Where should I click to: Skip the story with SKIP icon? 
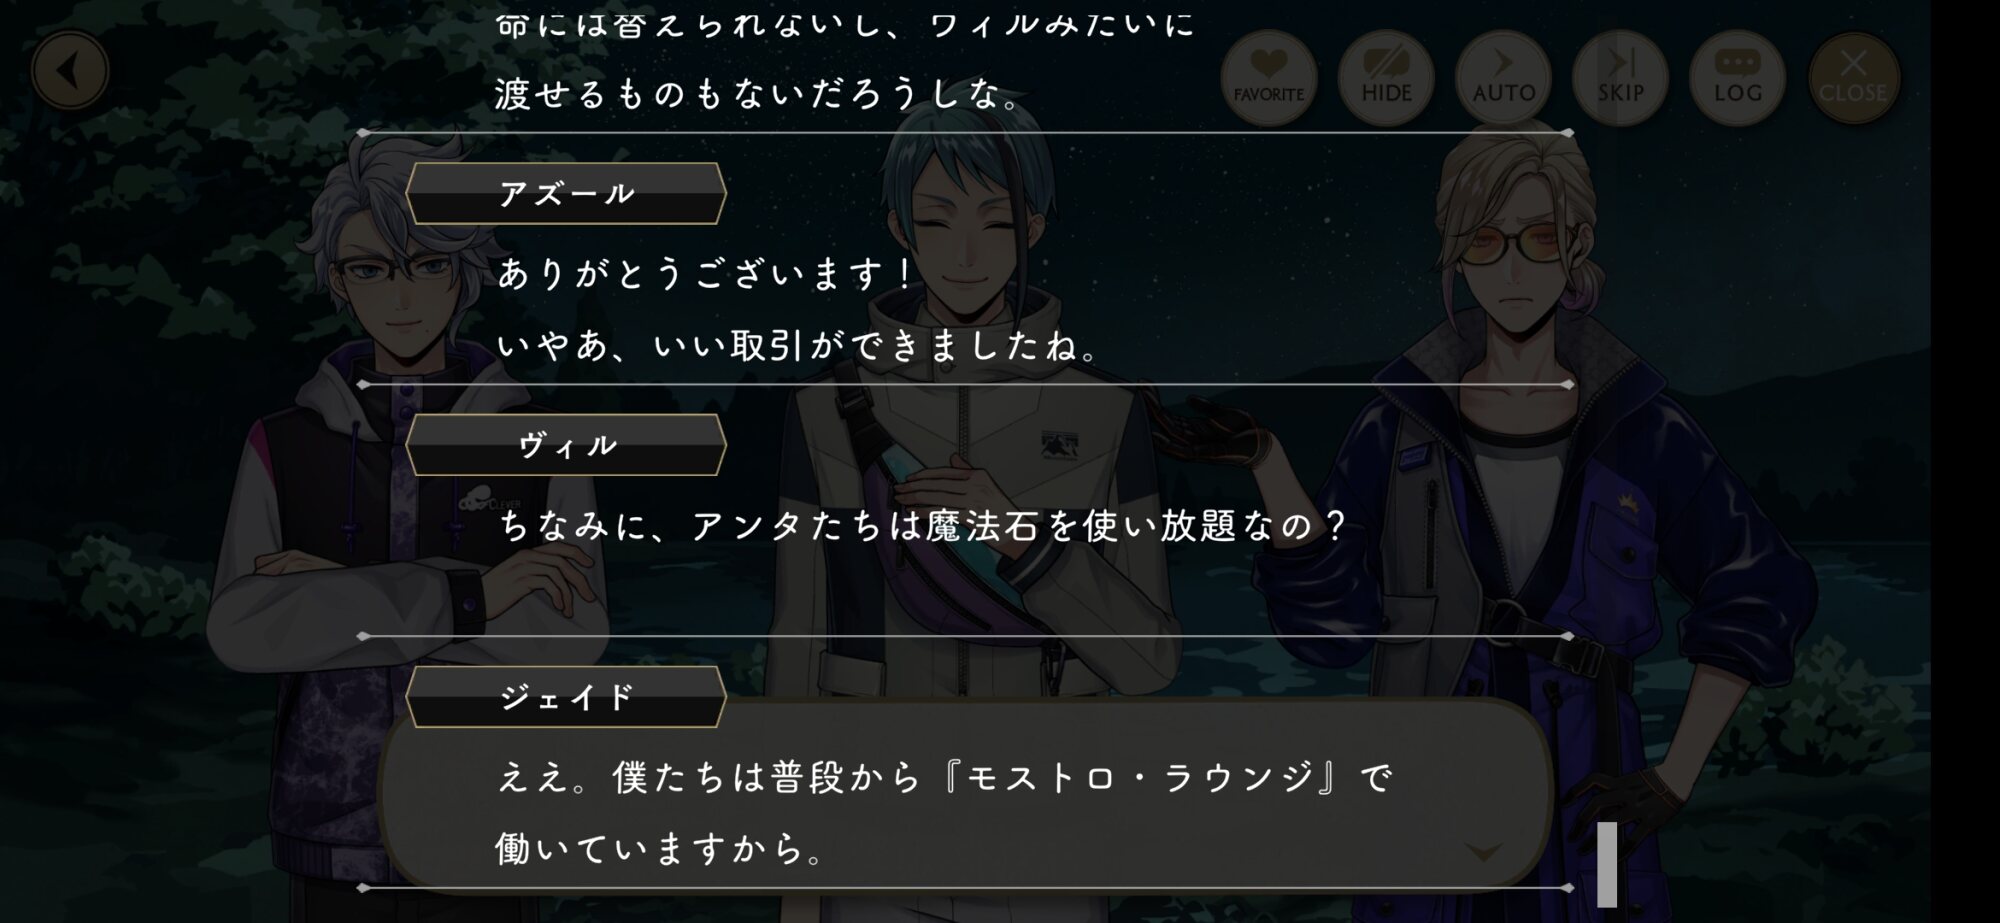click(1620, 78)
